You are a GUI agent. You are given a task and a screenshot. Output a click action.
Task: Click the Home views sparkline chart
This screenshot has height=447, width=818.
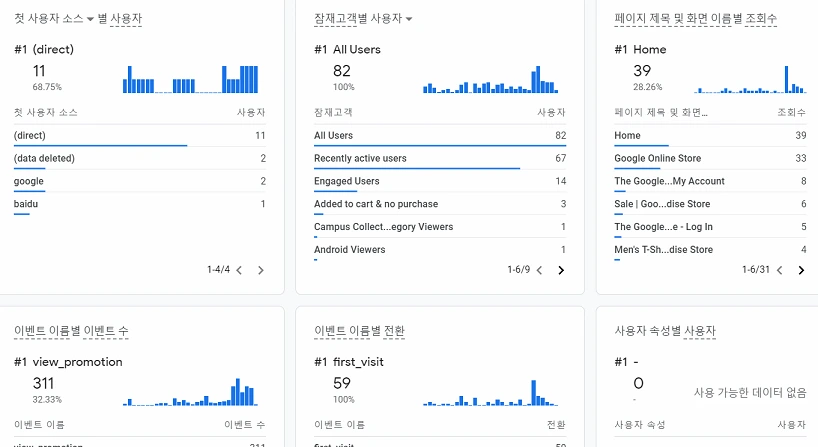pos(750,79)
